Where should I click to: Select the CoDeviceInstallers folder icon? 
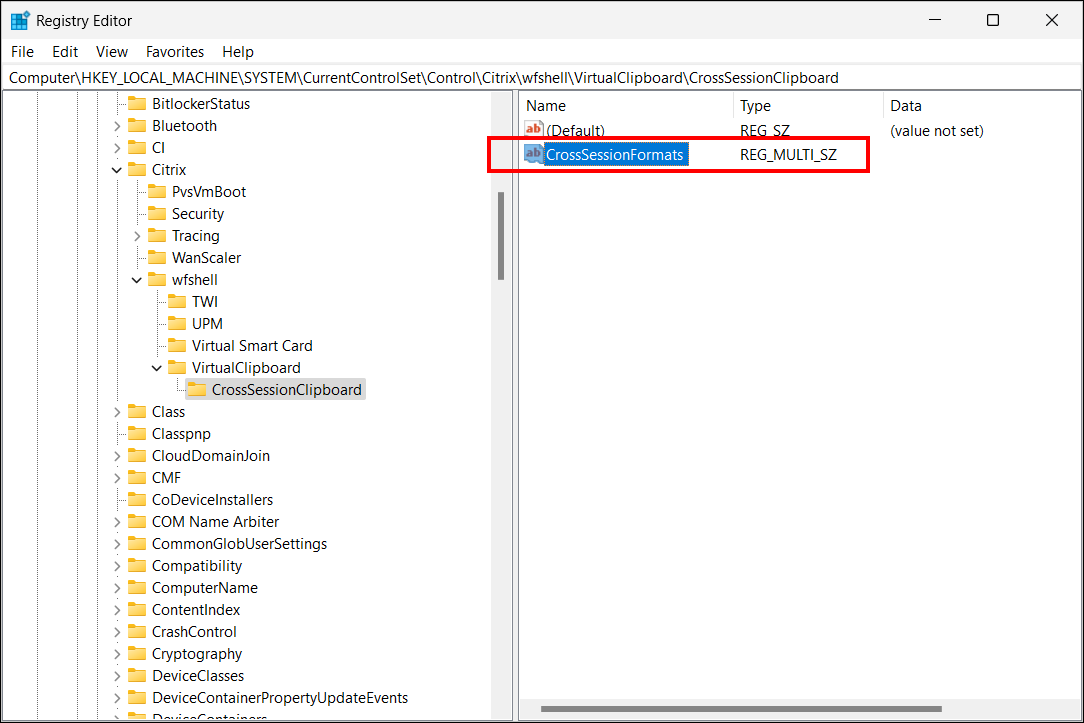click(x=137, y=500)
